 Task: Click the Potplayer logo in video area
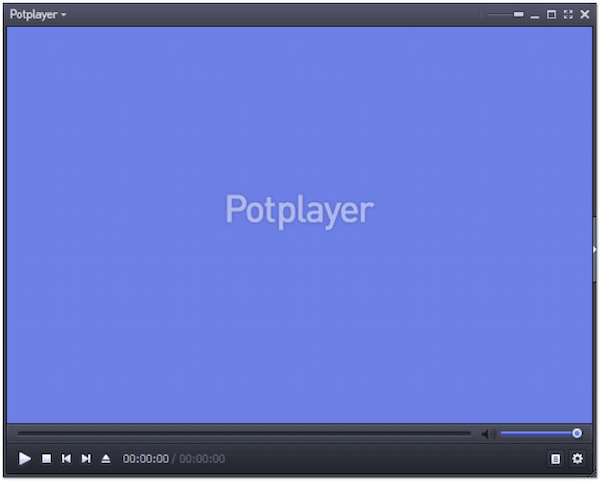(x=299, y=210)
